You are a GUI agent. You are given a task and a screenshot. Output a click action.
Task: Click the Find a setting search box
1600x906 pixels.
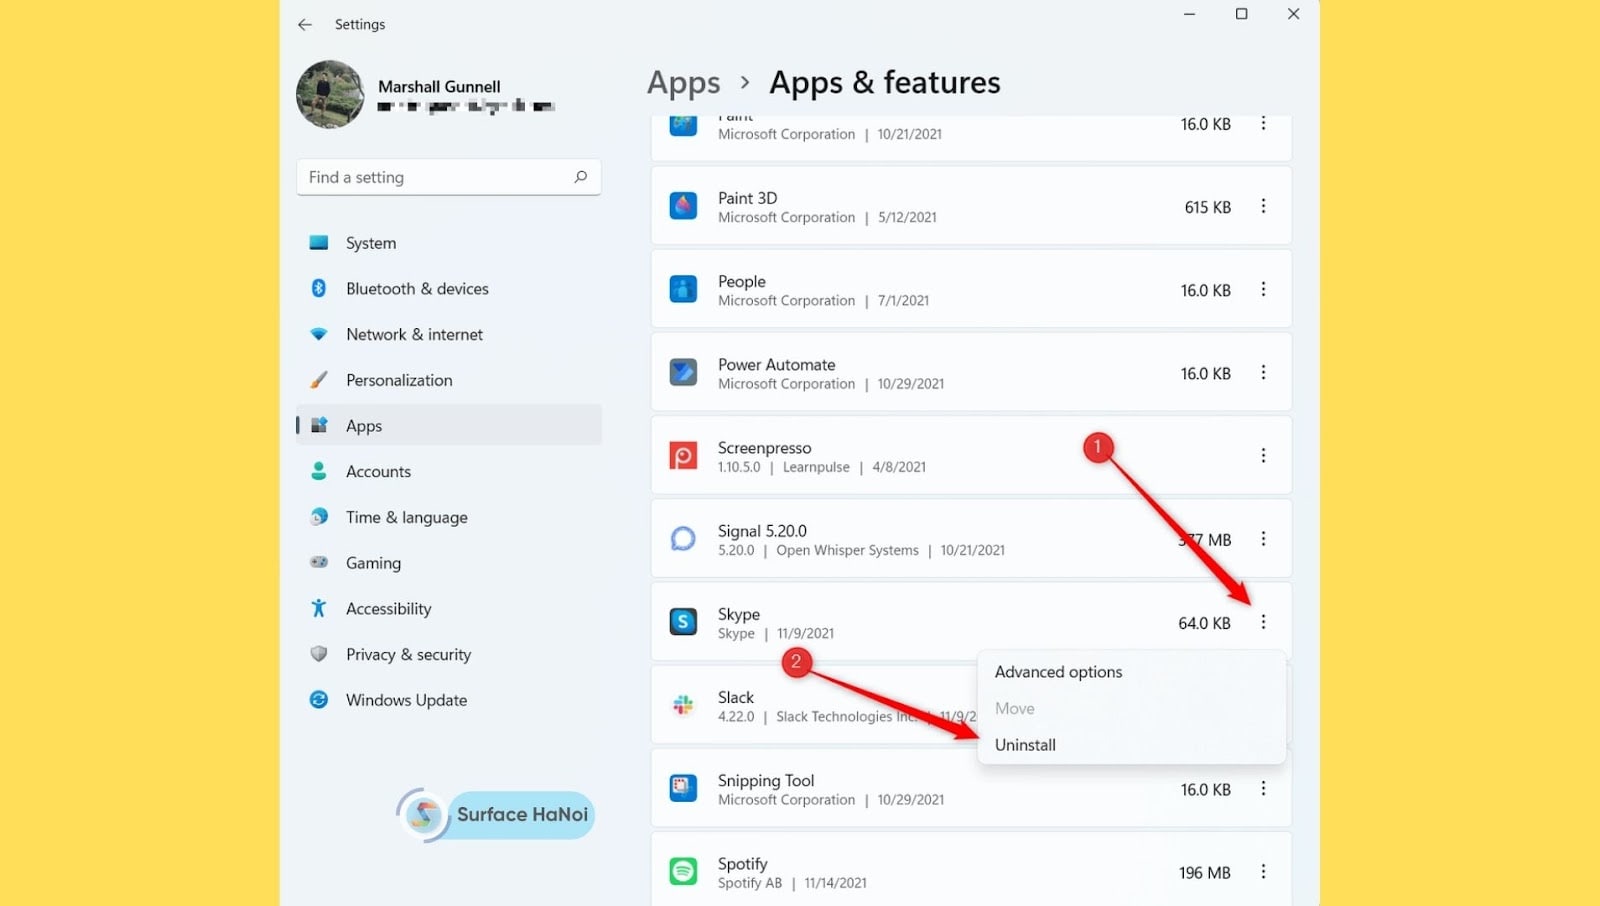(448, 177)
